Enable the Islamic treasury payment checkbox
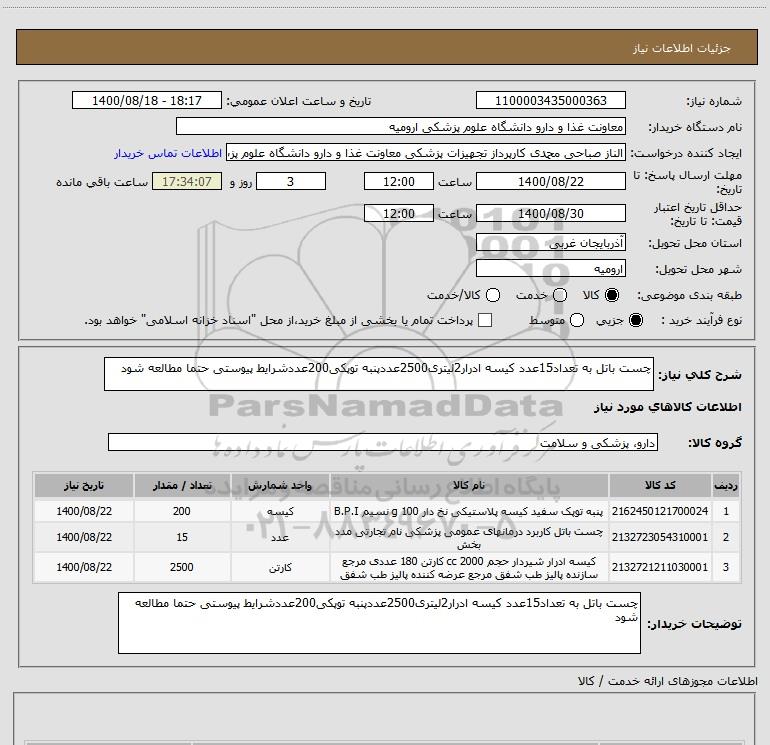Viewport: 770px width, 745px height. coord(486,320)
